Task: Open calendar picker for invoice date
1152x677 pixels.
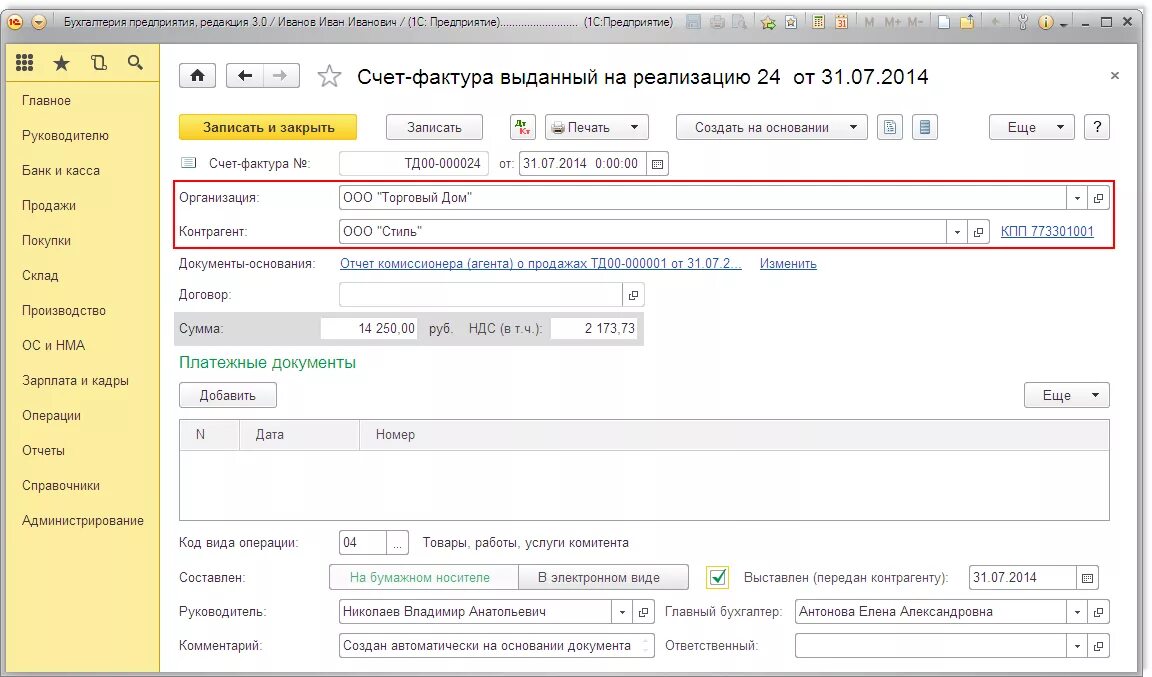Action: 658,164
